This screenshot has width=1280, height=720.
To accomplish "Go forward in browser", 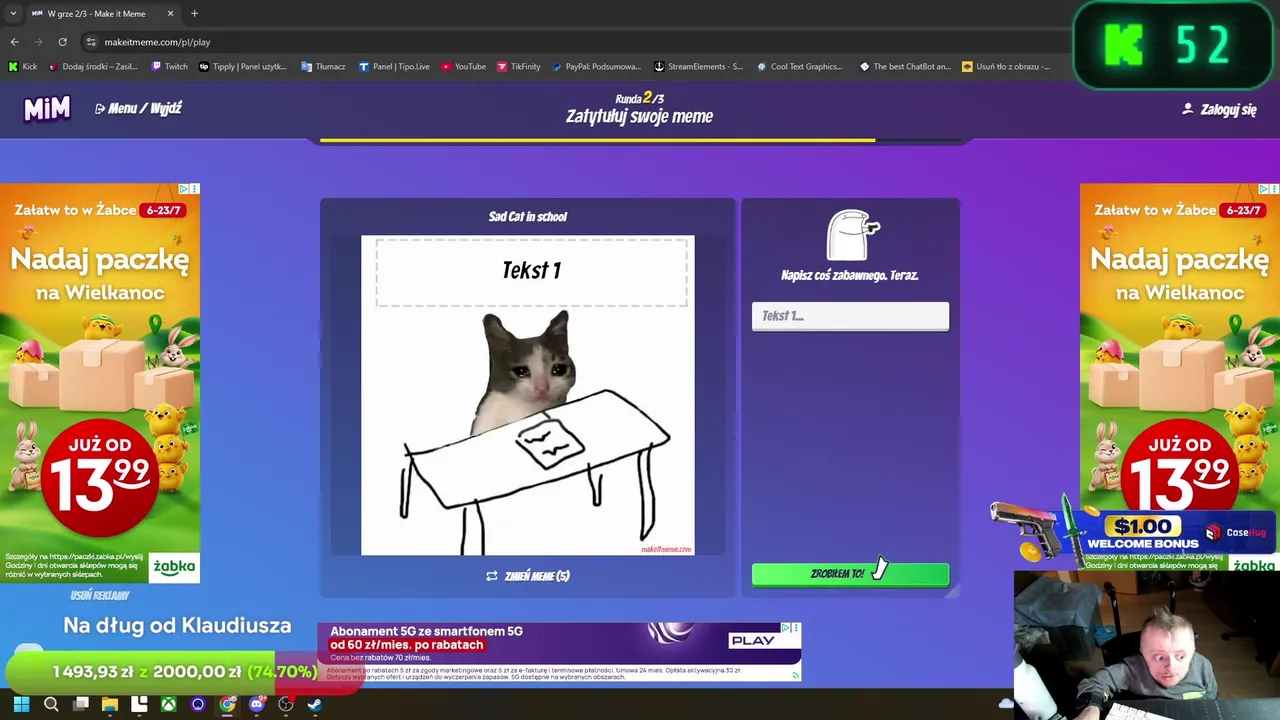I will pos(38,42).
